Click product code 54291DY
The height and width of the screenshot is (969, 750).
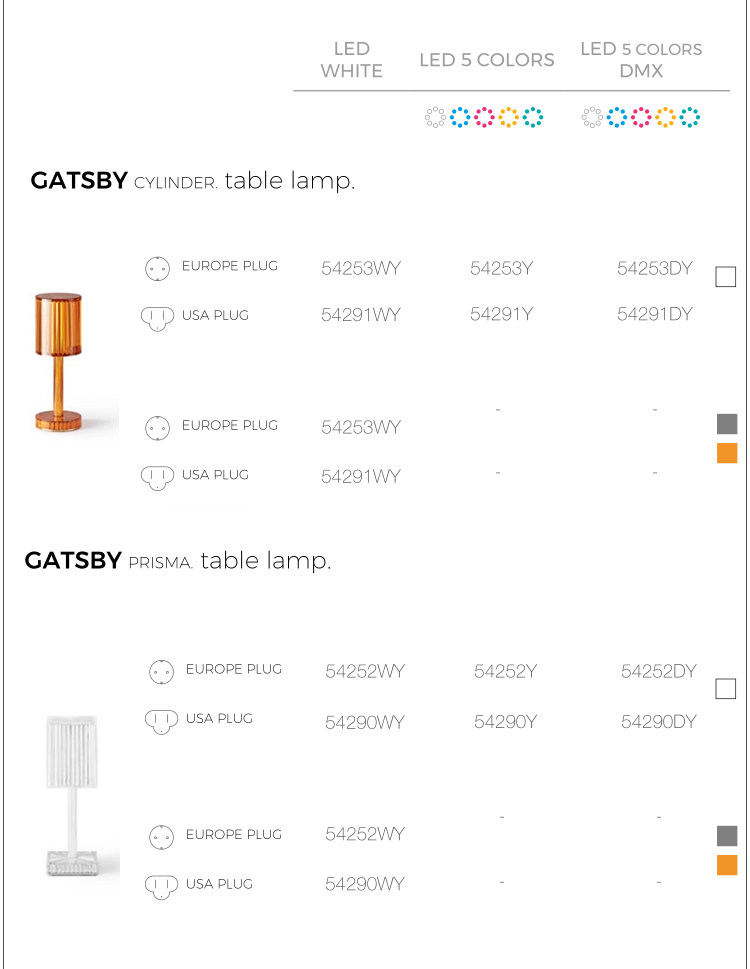coord(655,315)
